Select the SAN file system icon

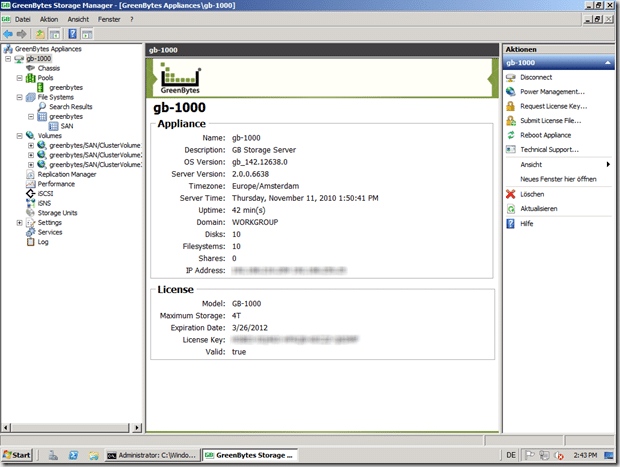[x=53, y=126]
